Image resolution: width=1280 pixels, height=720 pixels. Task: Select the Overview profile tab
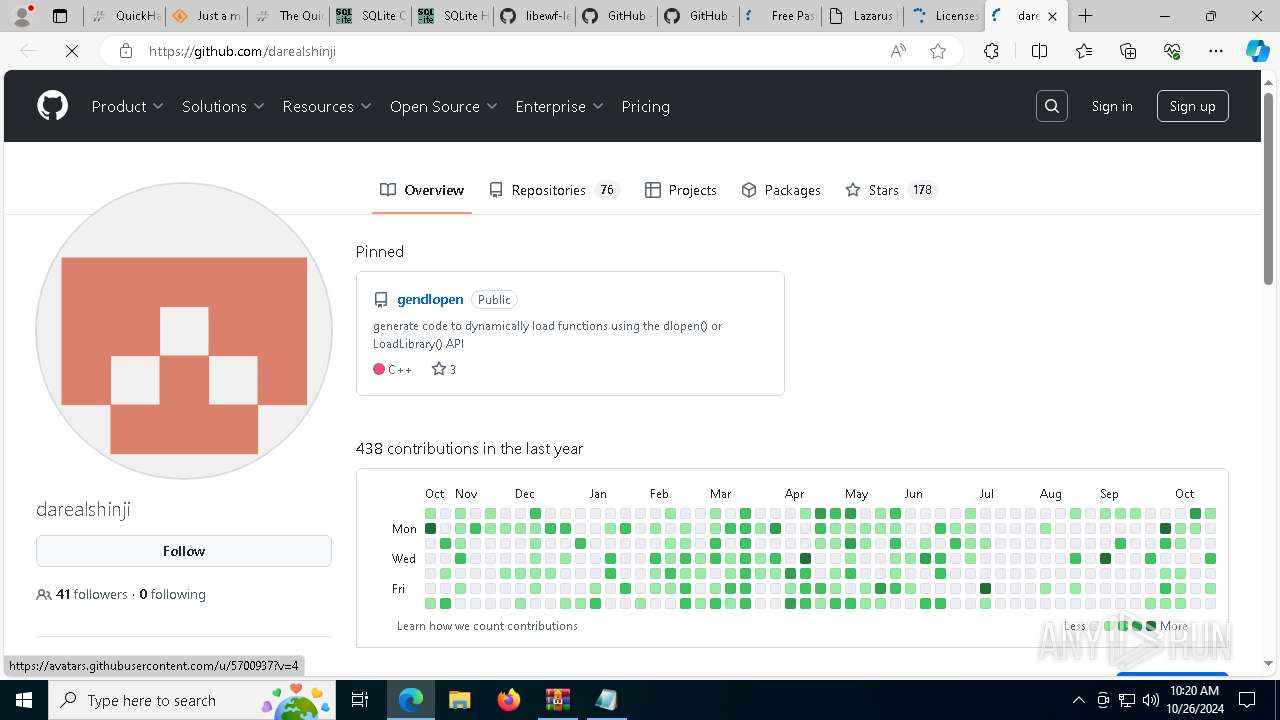tap(422, 190)
